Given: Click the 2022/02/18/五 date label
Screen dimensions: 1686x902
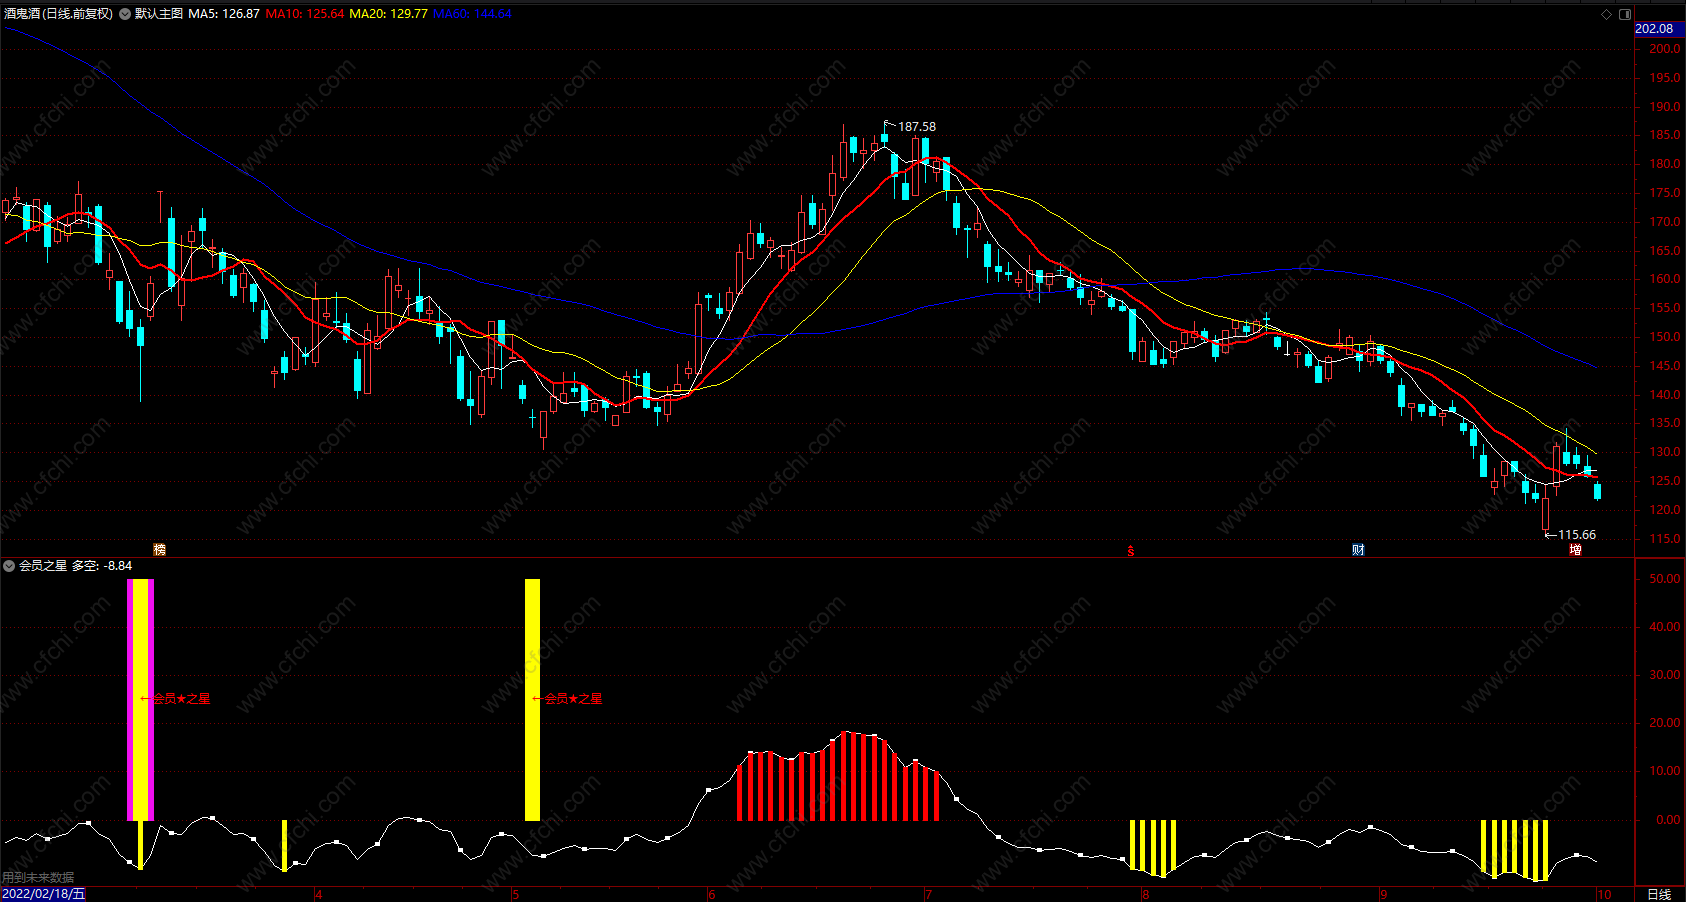Looking at the screenshot, I should pyautogui.click(x=43, y=894).
